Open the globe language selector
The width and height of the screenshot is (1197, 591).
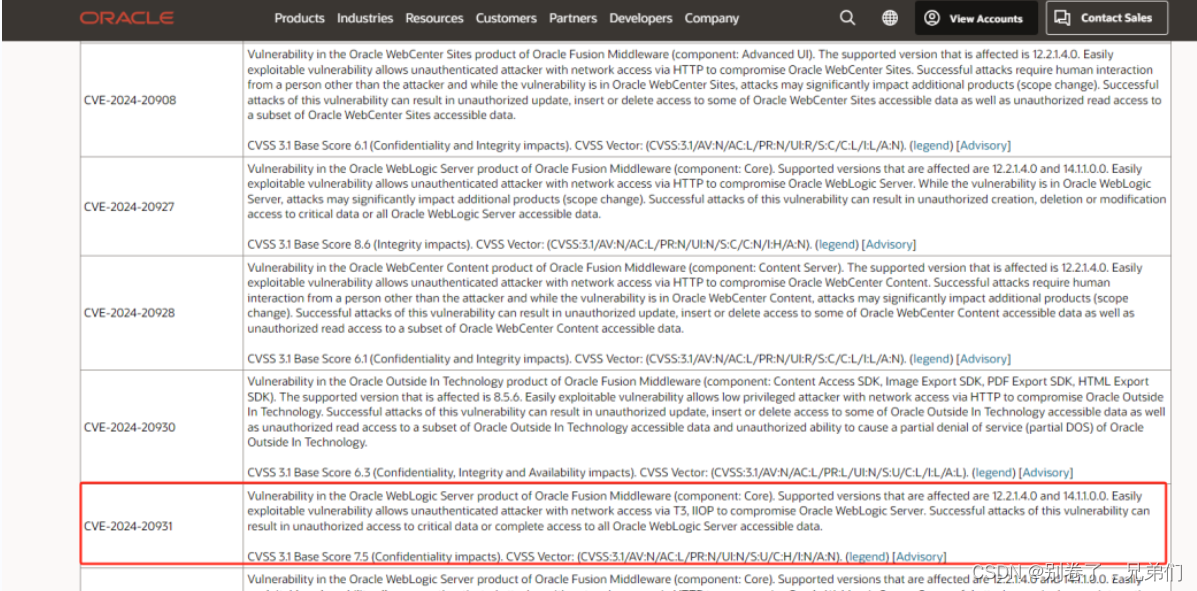click(890, 18)
